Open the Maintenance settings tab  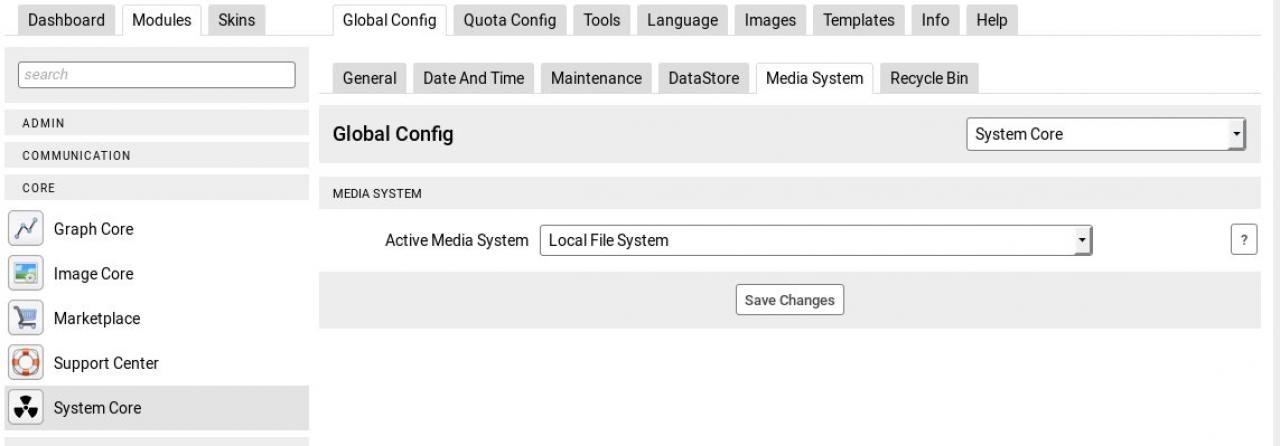(x=596, y=79)
